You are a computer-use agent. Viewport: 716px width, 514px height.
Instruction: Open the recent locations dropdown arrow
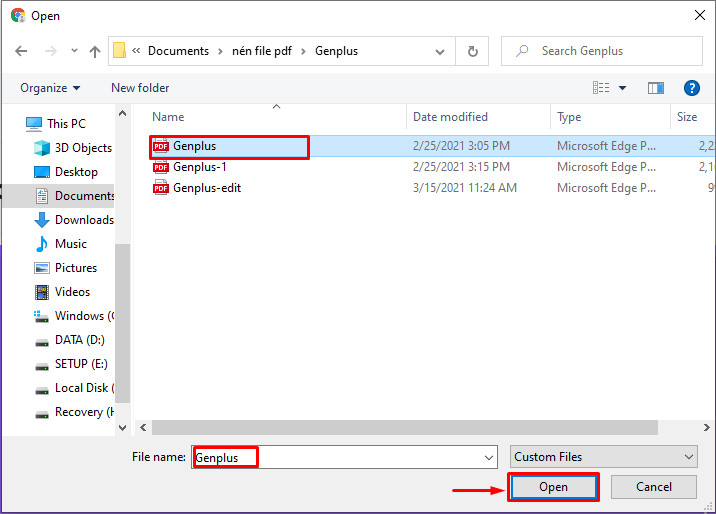74,51
